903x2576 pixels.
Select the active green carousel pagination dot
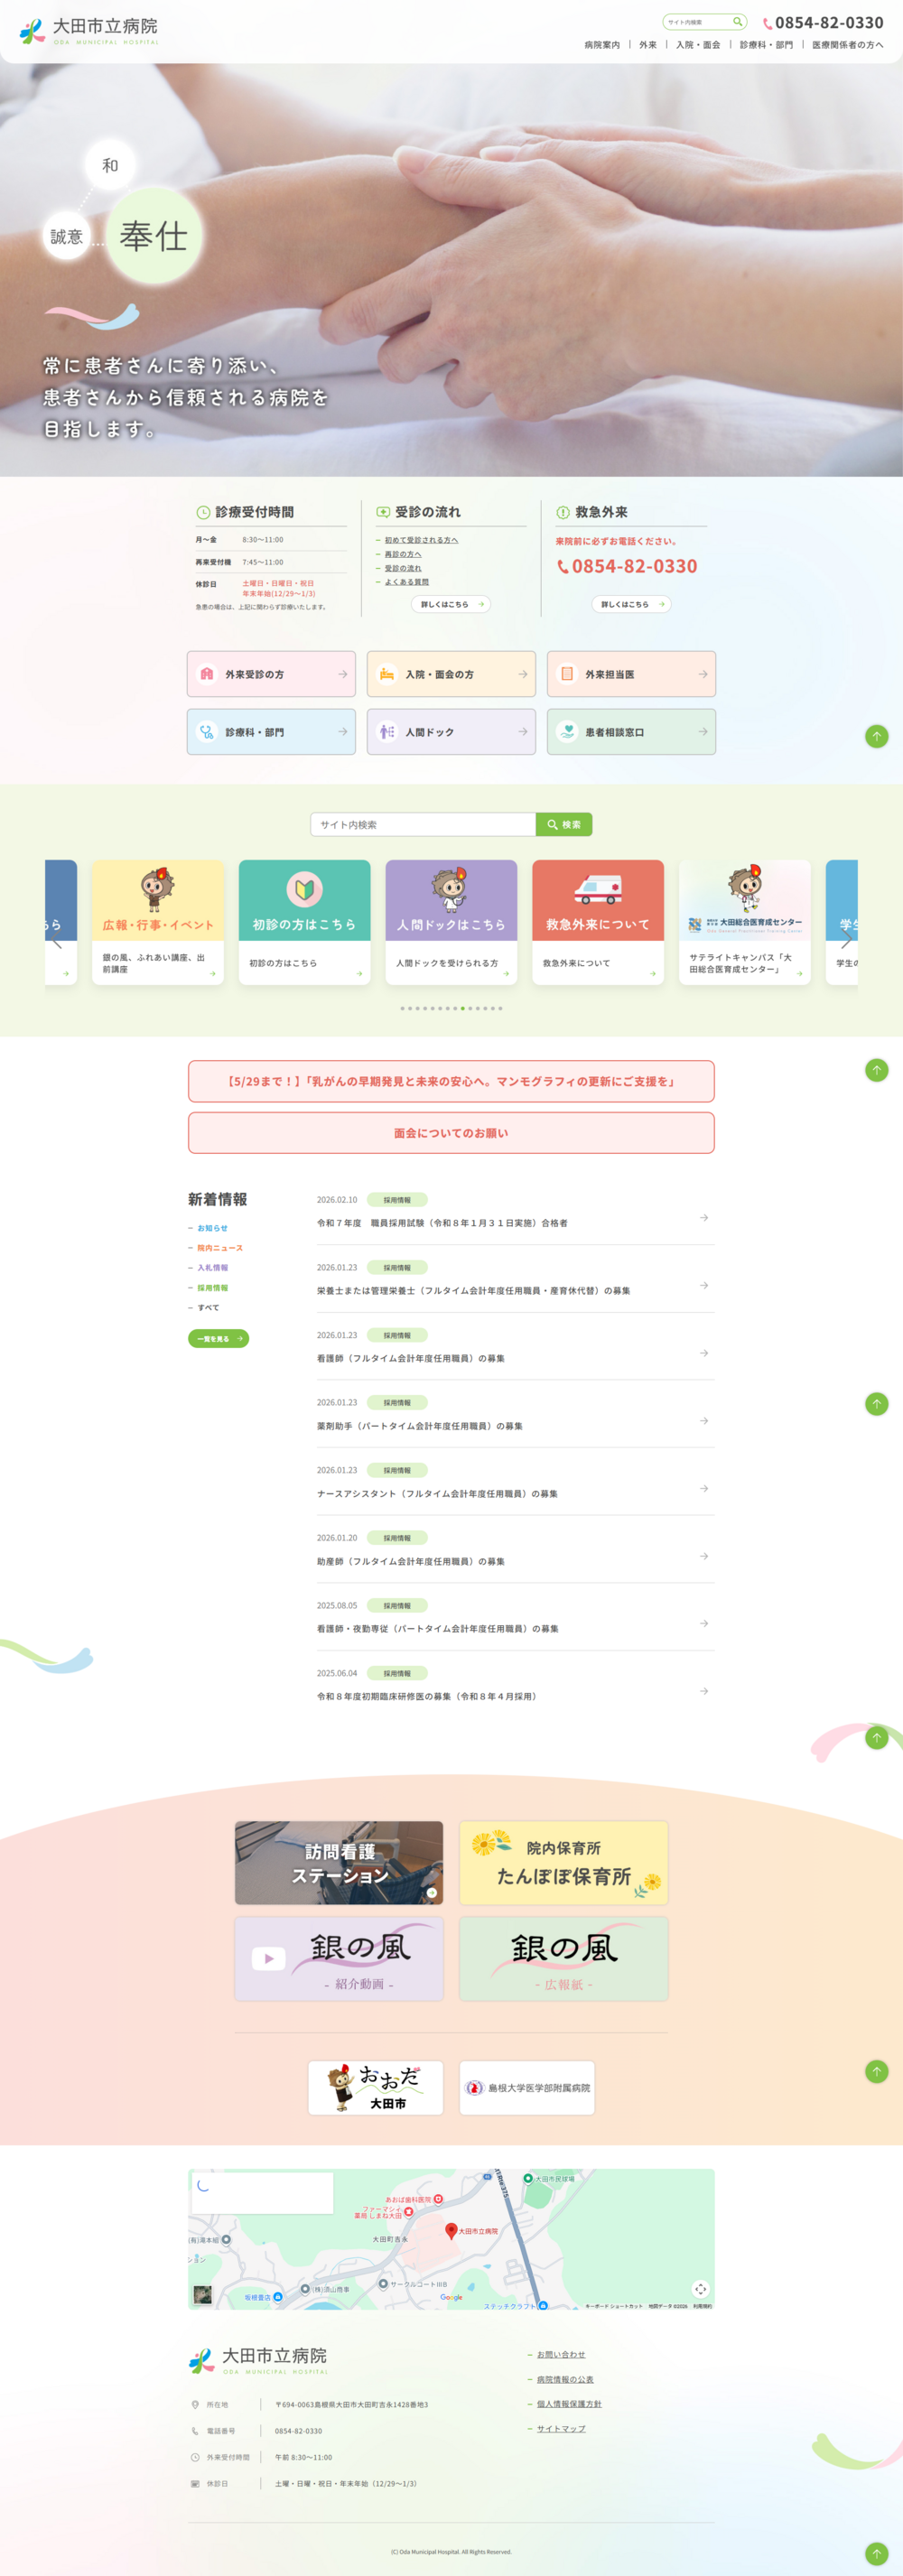462,1008
